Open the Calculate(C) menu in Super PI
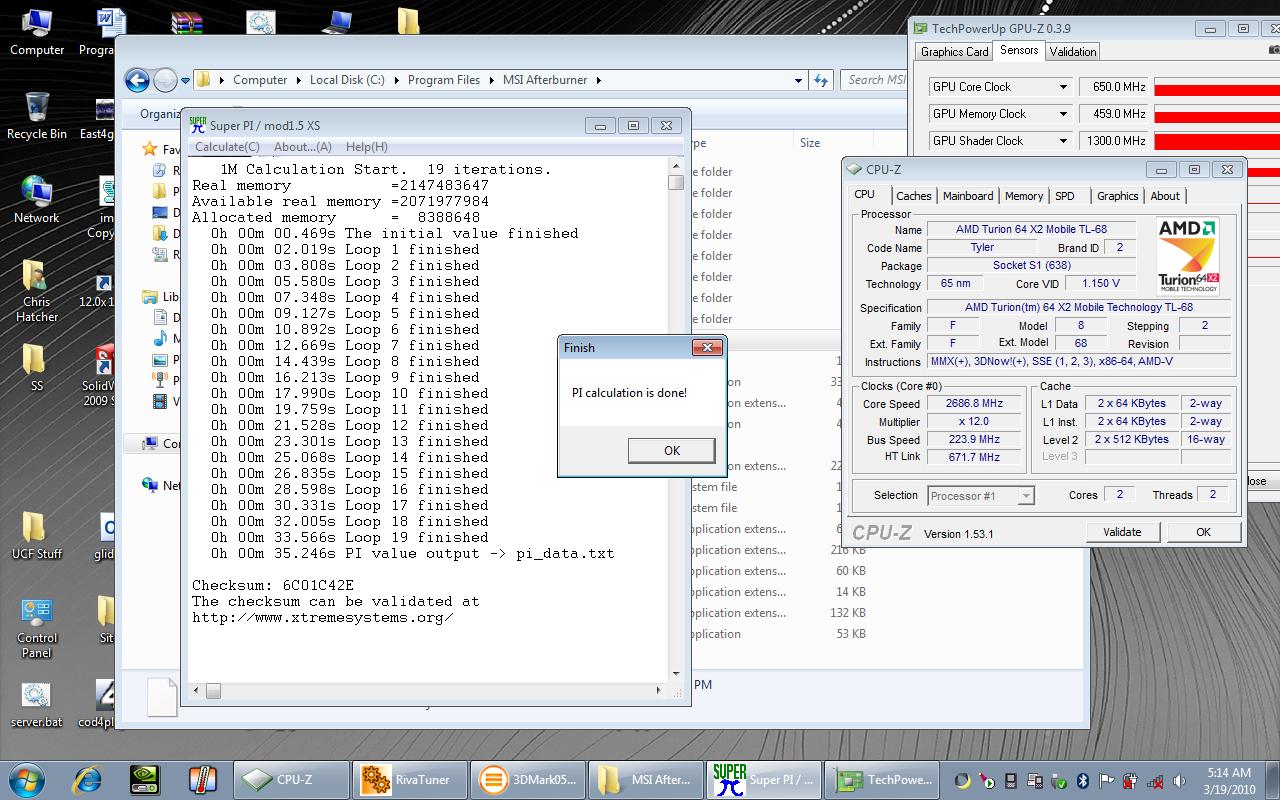Image resolution: width=1280 pixels, height=800 pixels. (x=227, y=147)
